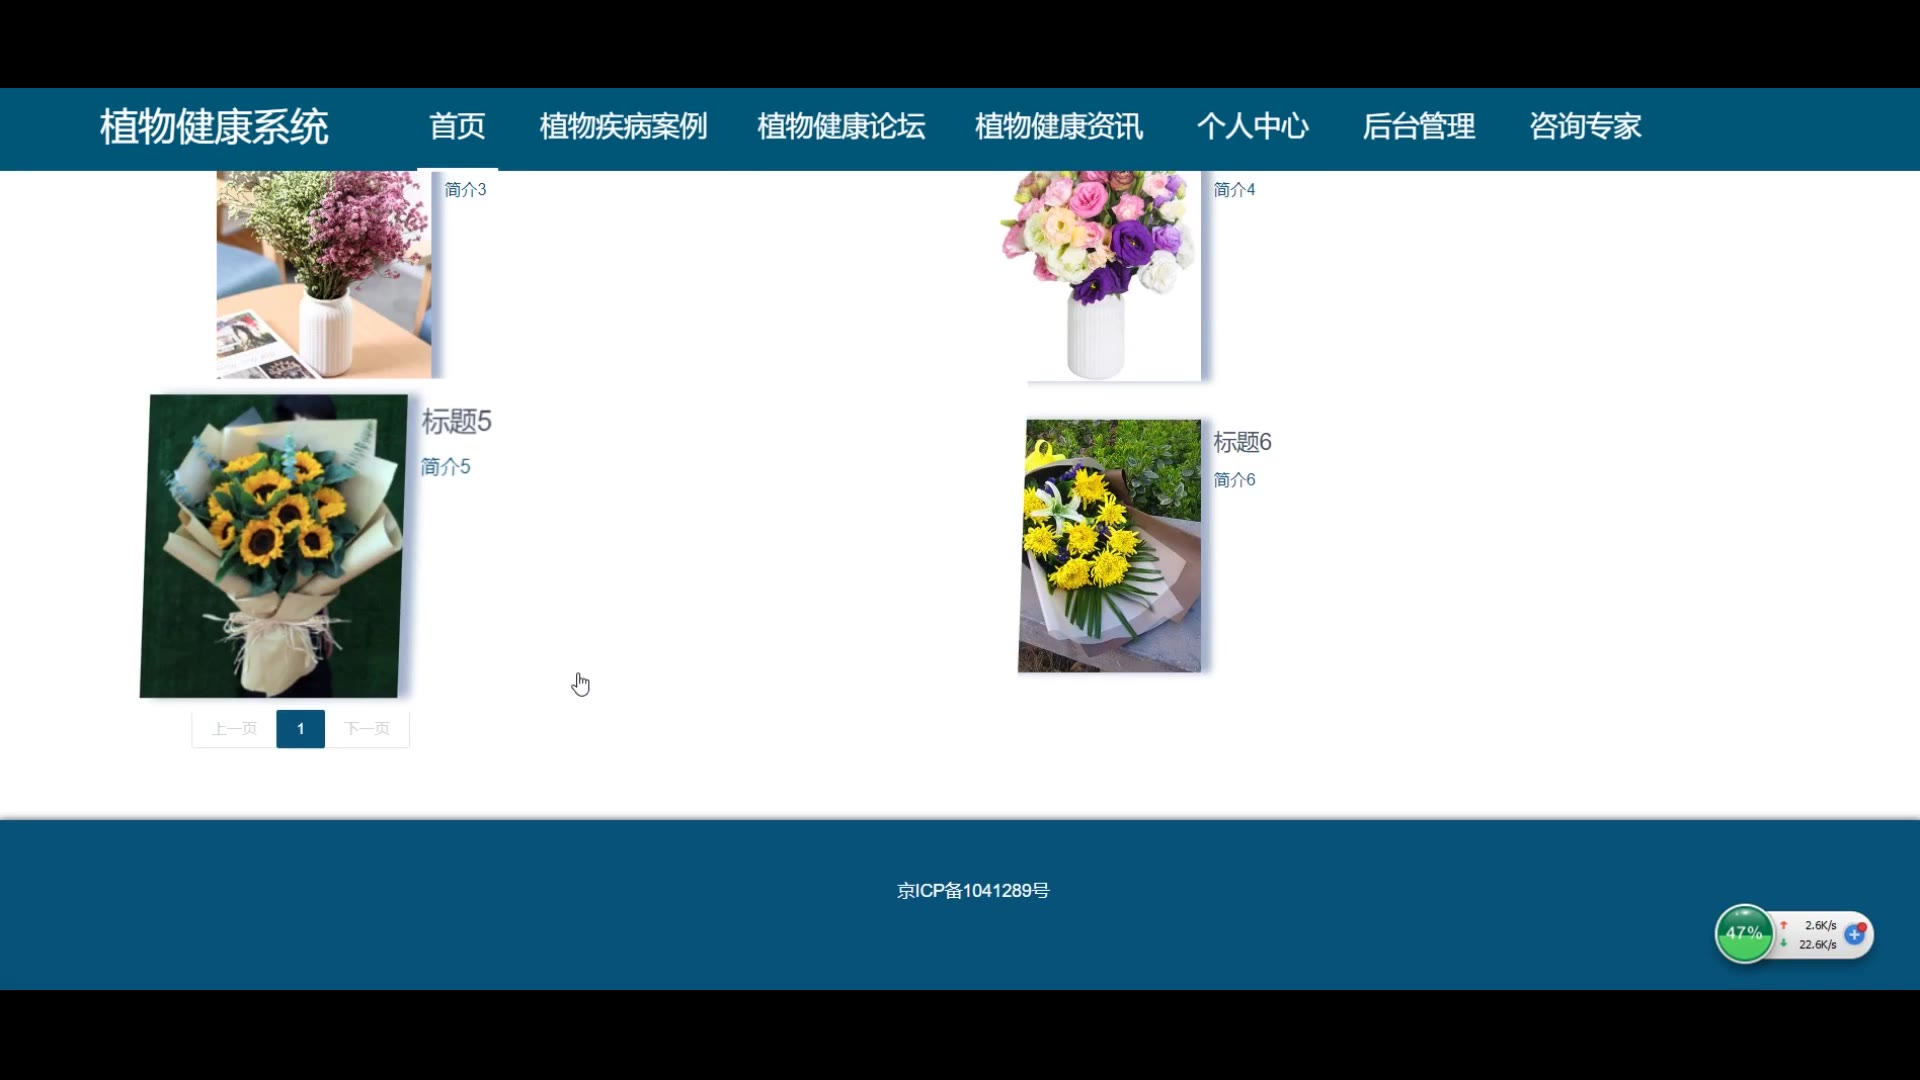Open the mixed rose bouquet thumbnail for 简介4
Screen dimensions: 1920x1080
1100,276
